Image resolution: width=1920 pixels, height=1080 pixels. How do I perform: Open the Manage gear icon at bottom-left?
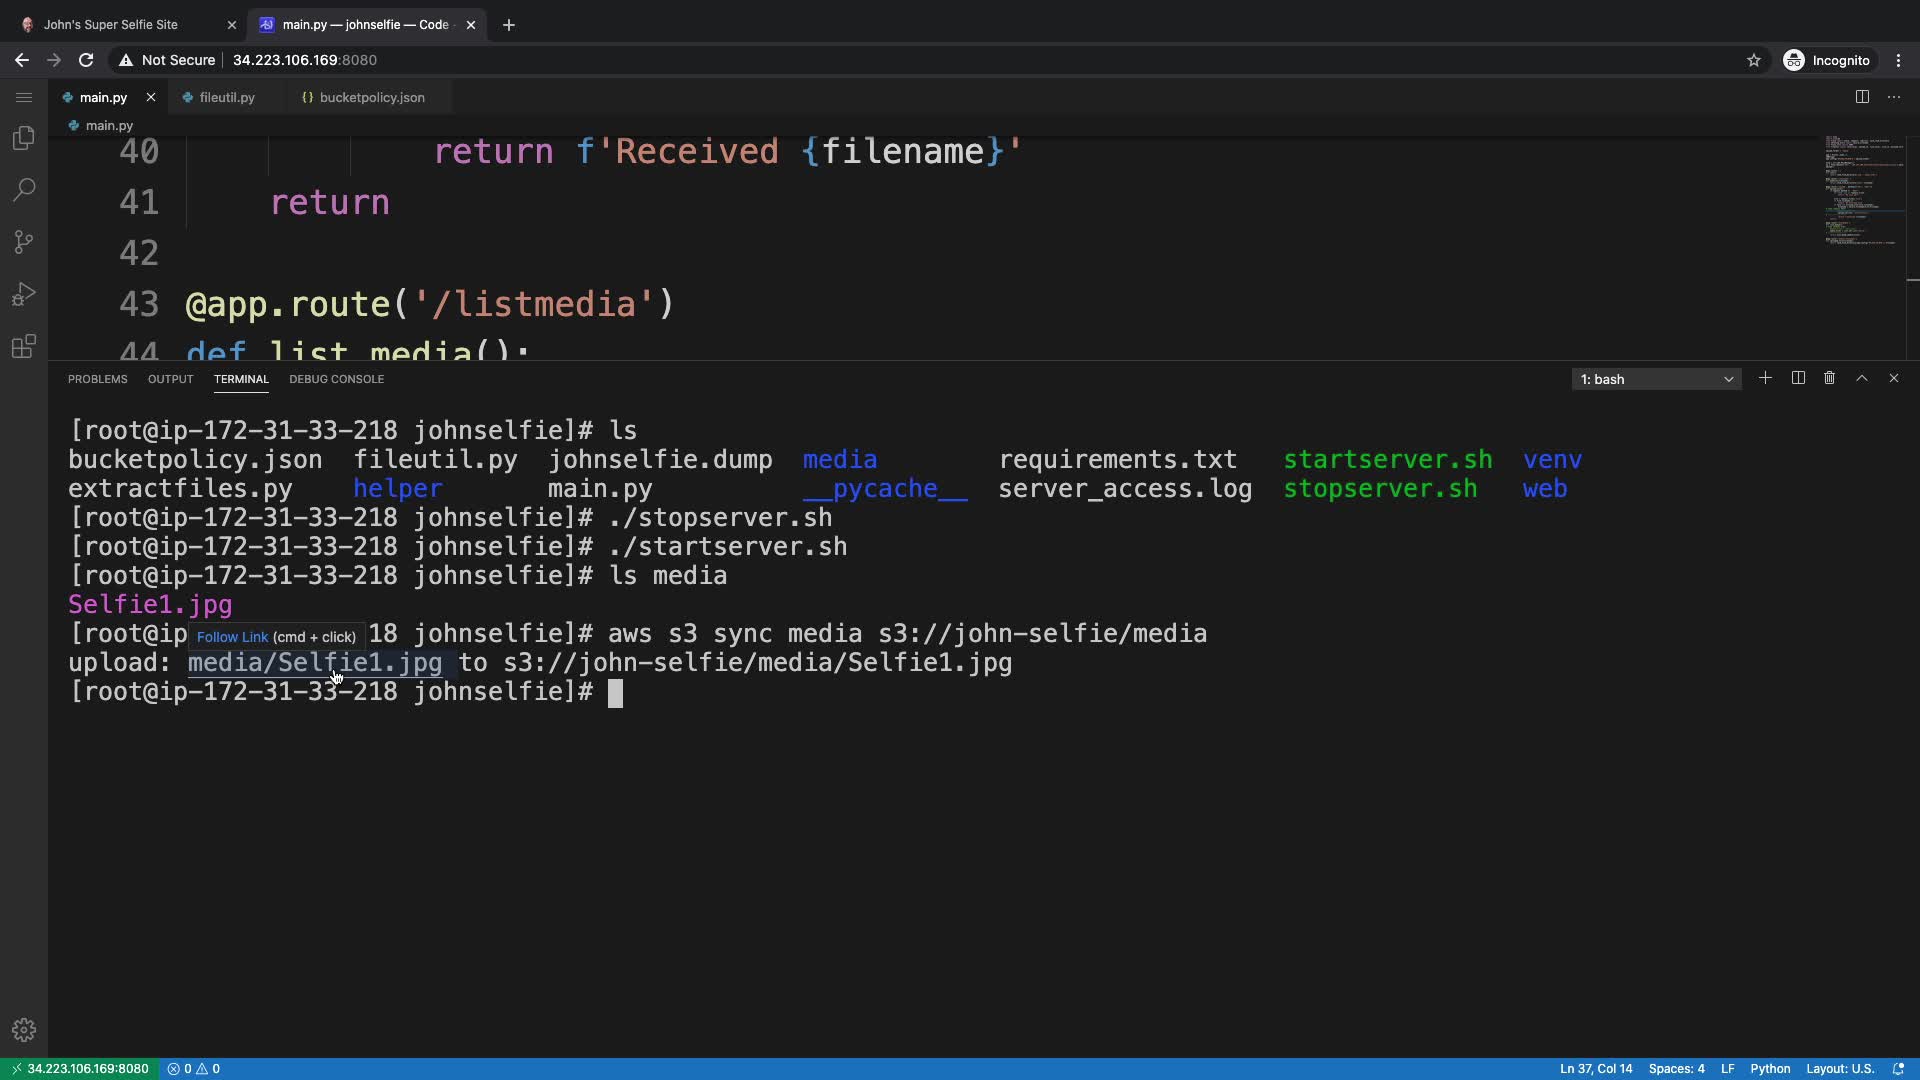(24, 1030)
